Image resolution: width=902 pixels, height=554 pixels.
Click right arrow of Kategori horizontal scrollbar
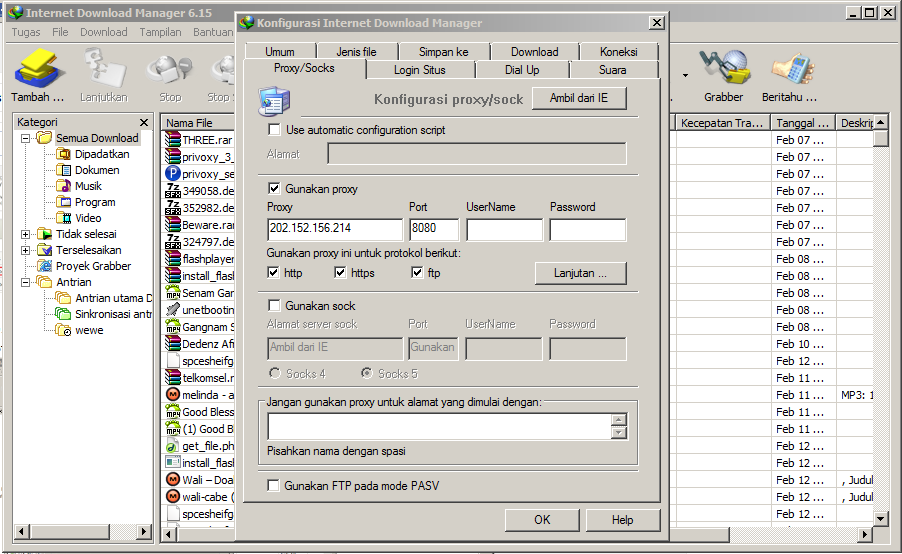pyautogui.click(x=144, y=532)
